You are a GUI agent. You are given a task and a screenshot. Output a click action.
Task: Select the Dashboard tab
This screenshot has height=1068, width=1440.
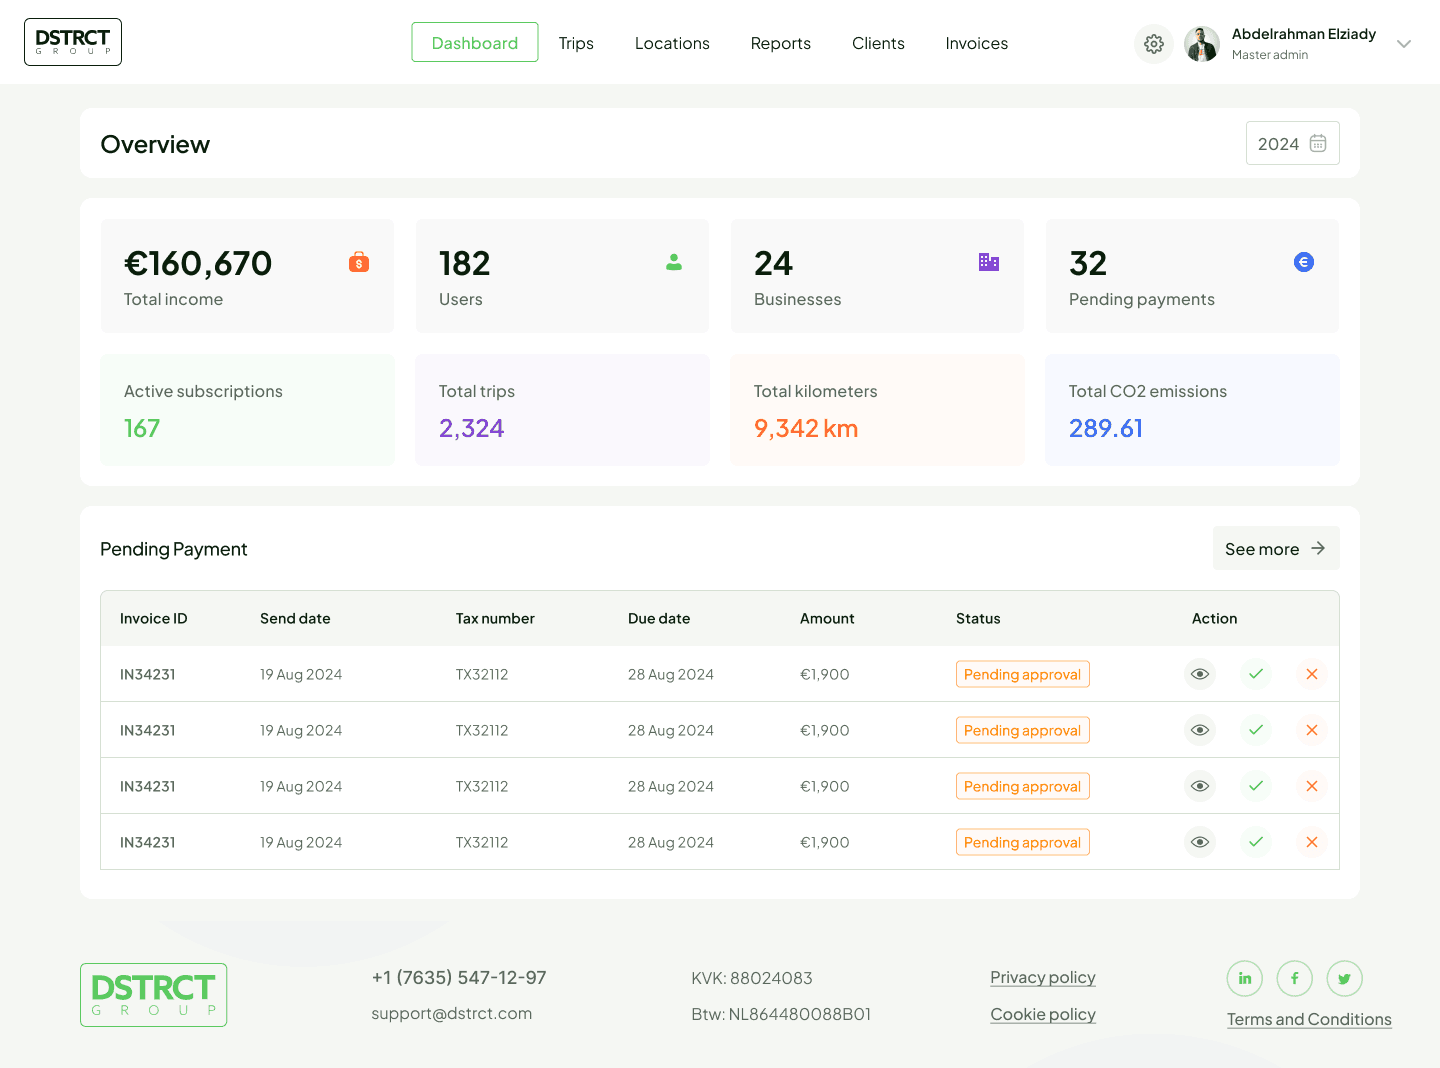click(475, 43)
